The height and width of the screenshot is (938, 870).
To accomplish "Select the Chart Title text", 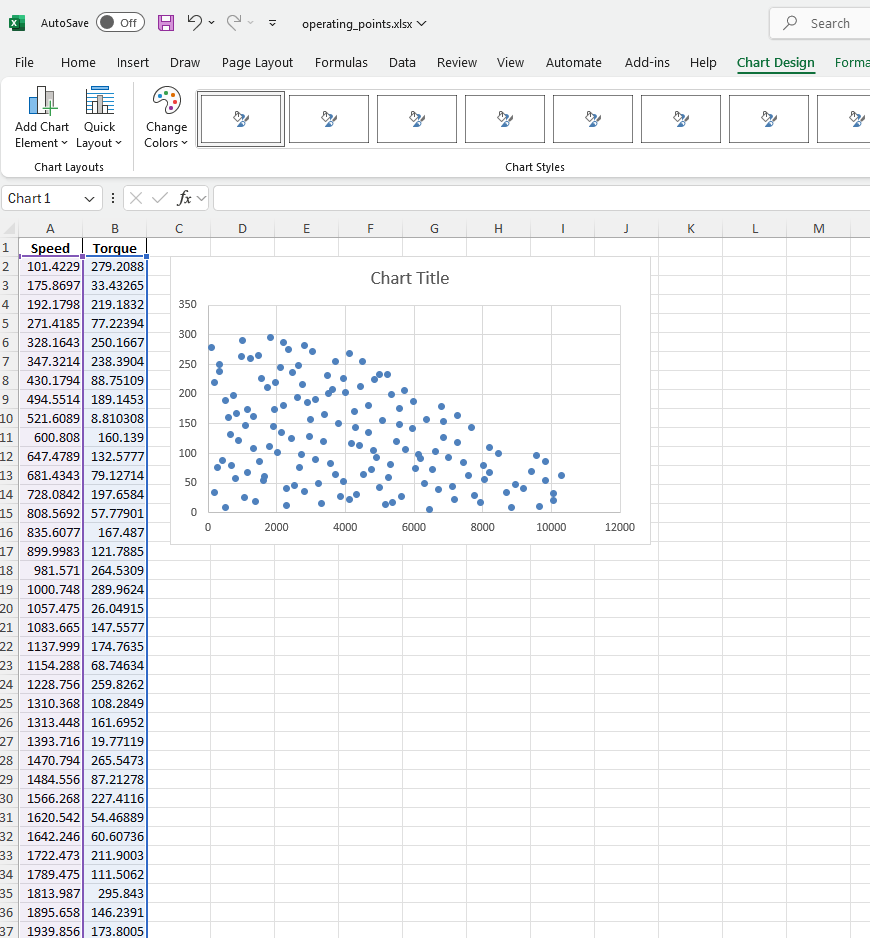I will pyautogui.click(x=410, y=278).
